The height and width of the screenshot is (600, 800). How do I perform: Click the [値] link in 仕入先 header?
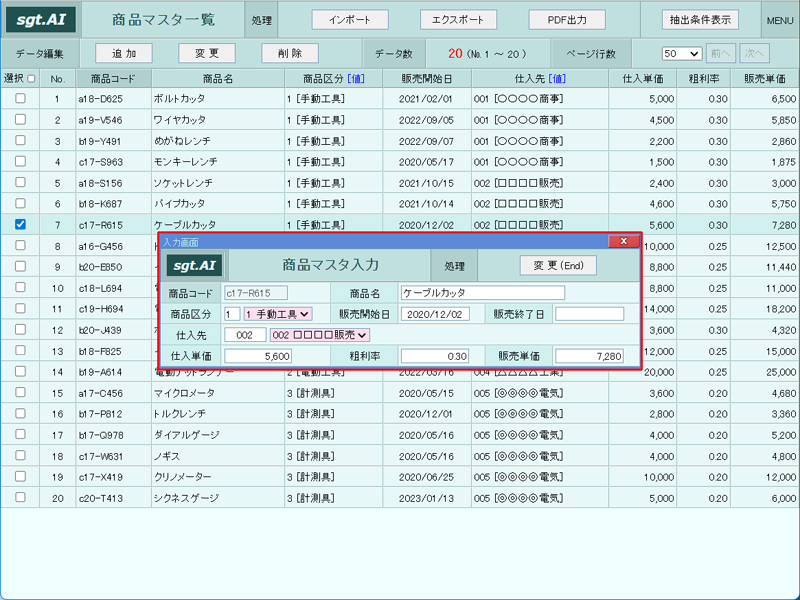click(x=557, y=79)
